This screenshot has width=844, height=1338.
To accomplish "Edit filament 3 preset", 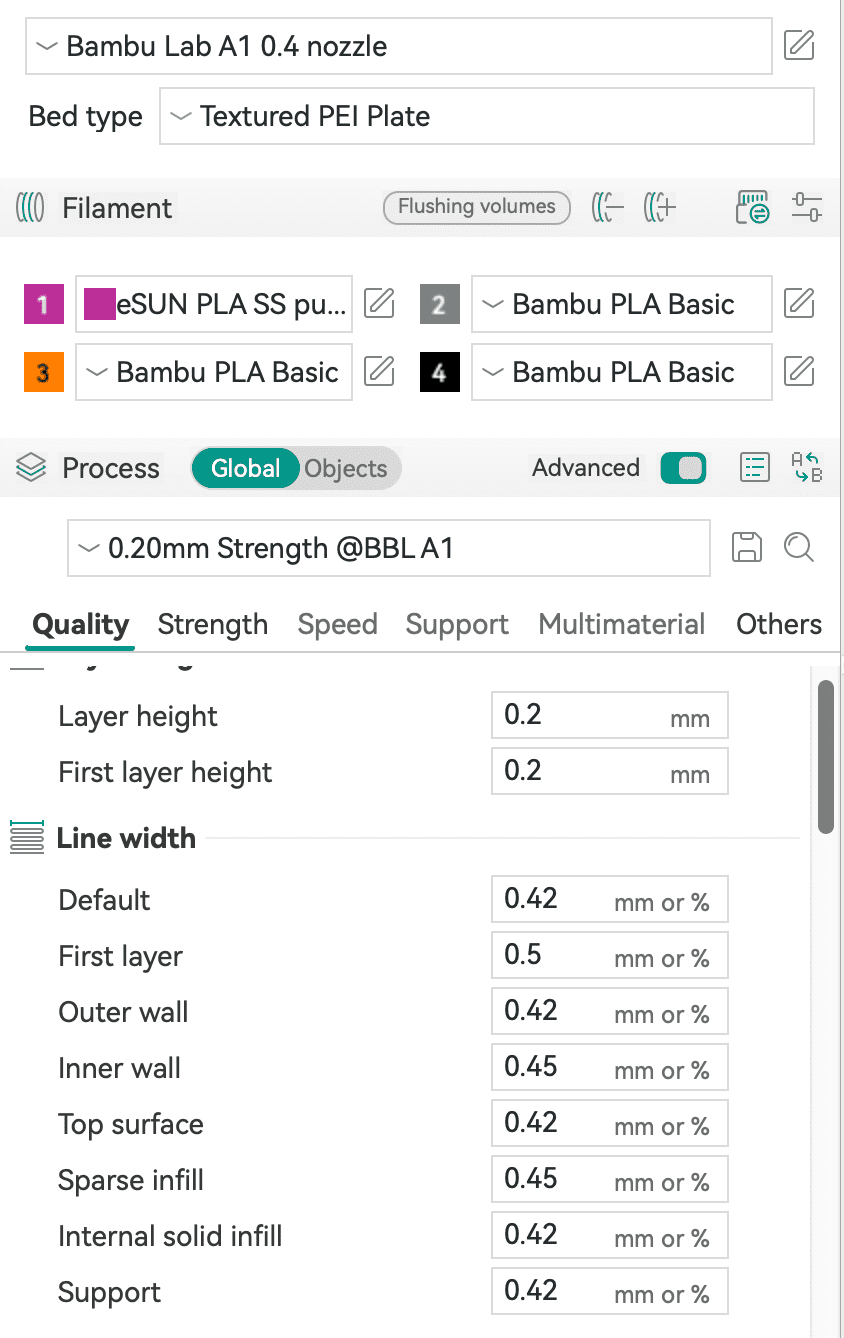I will click(379, 371).
